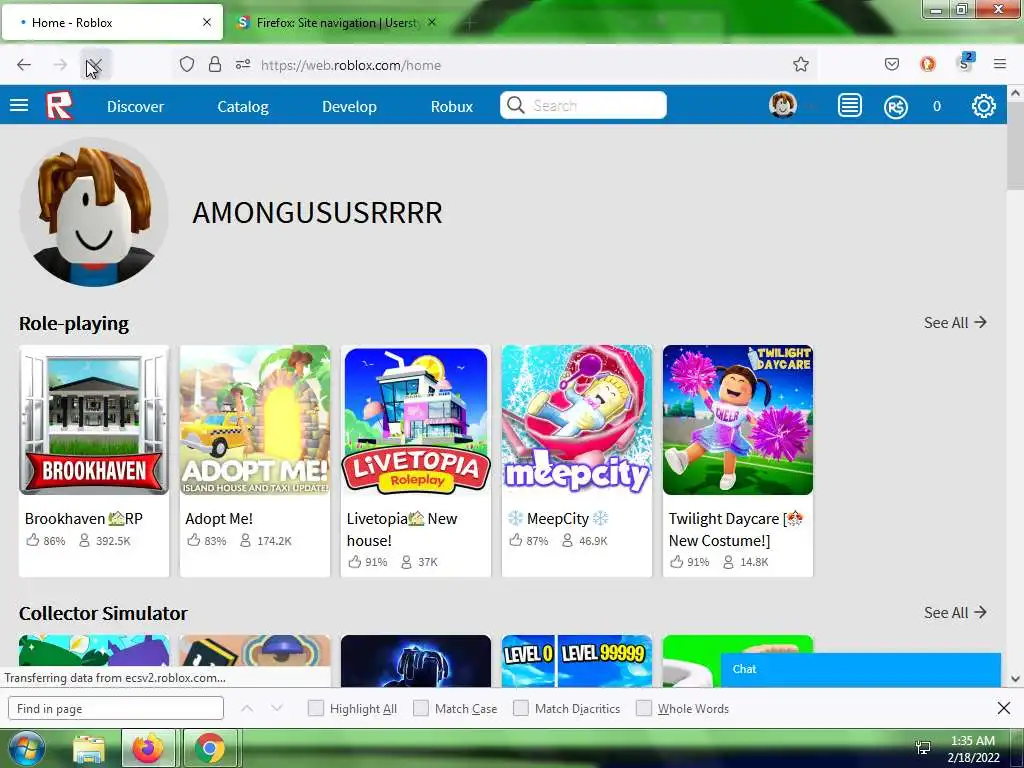Viewport: 1024px width, 768px height.
Task: Open the Roblox notifications feed icon
Action: tap(850, 106)
